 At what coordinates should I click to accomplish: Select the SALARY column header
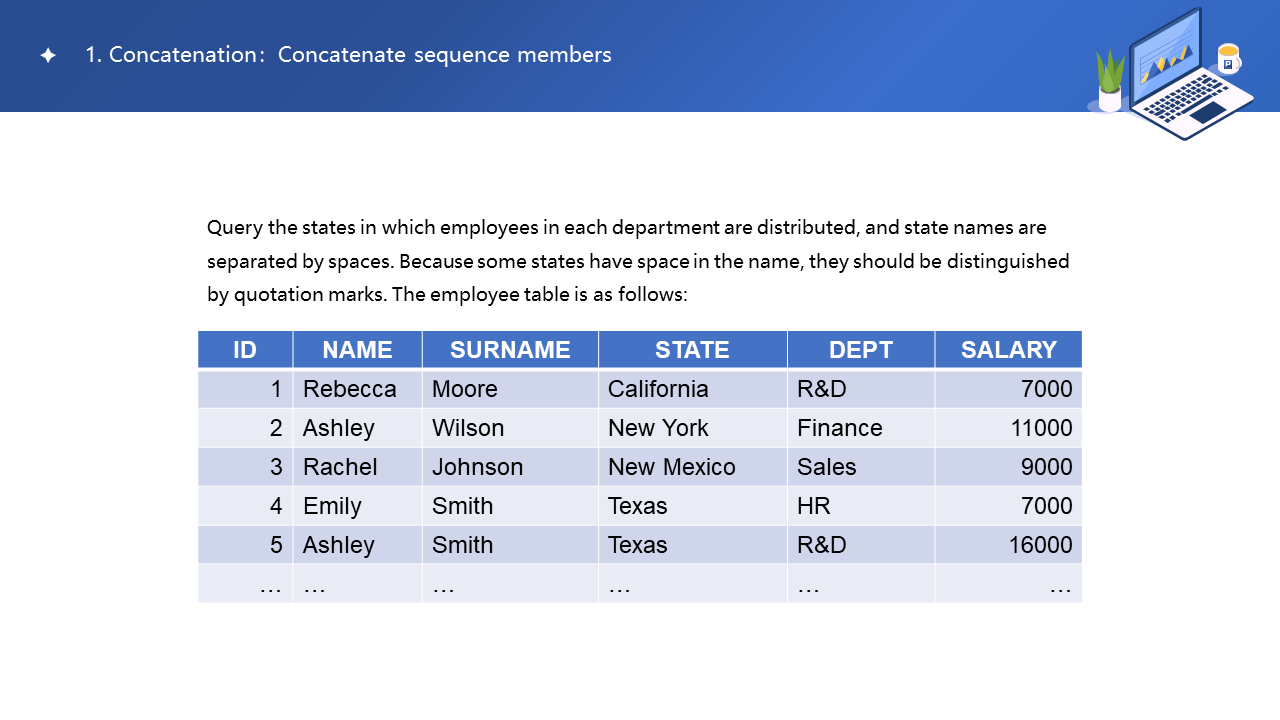[1008, 350]
